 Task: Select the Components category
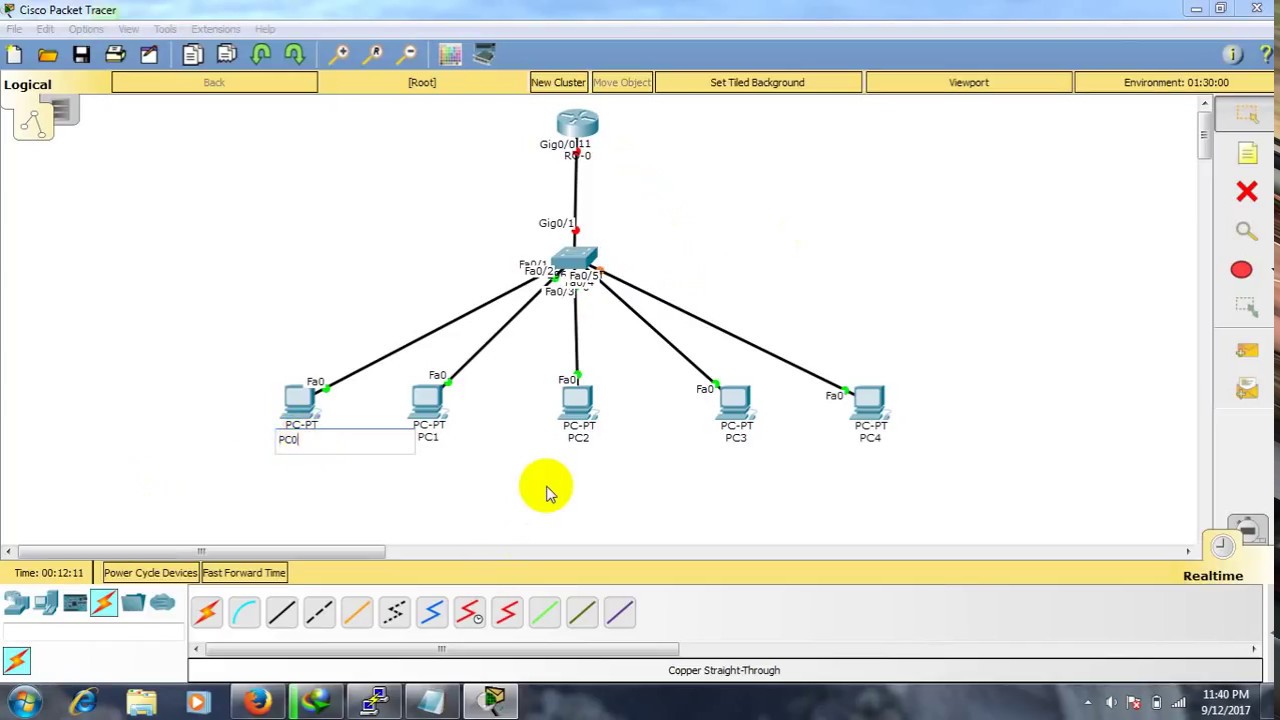point(75,603)
